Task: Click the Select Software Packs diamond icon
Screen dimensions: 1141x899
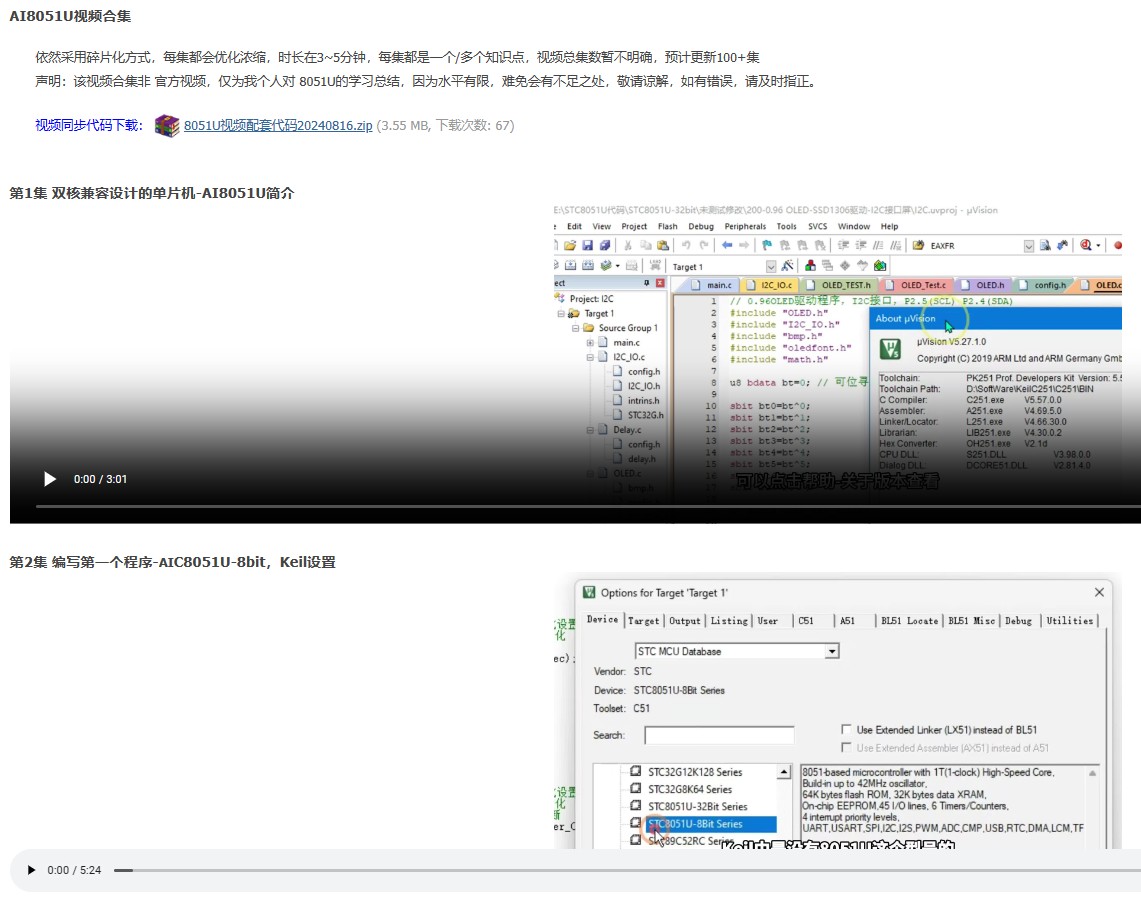Action: click(845, 266)
